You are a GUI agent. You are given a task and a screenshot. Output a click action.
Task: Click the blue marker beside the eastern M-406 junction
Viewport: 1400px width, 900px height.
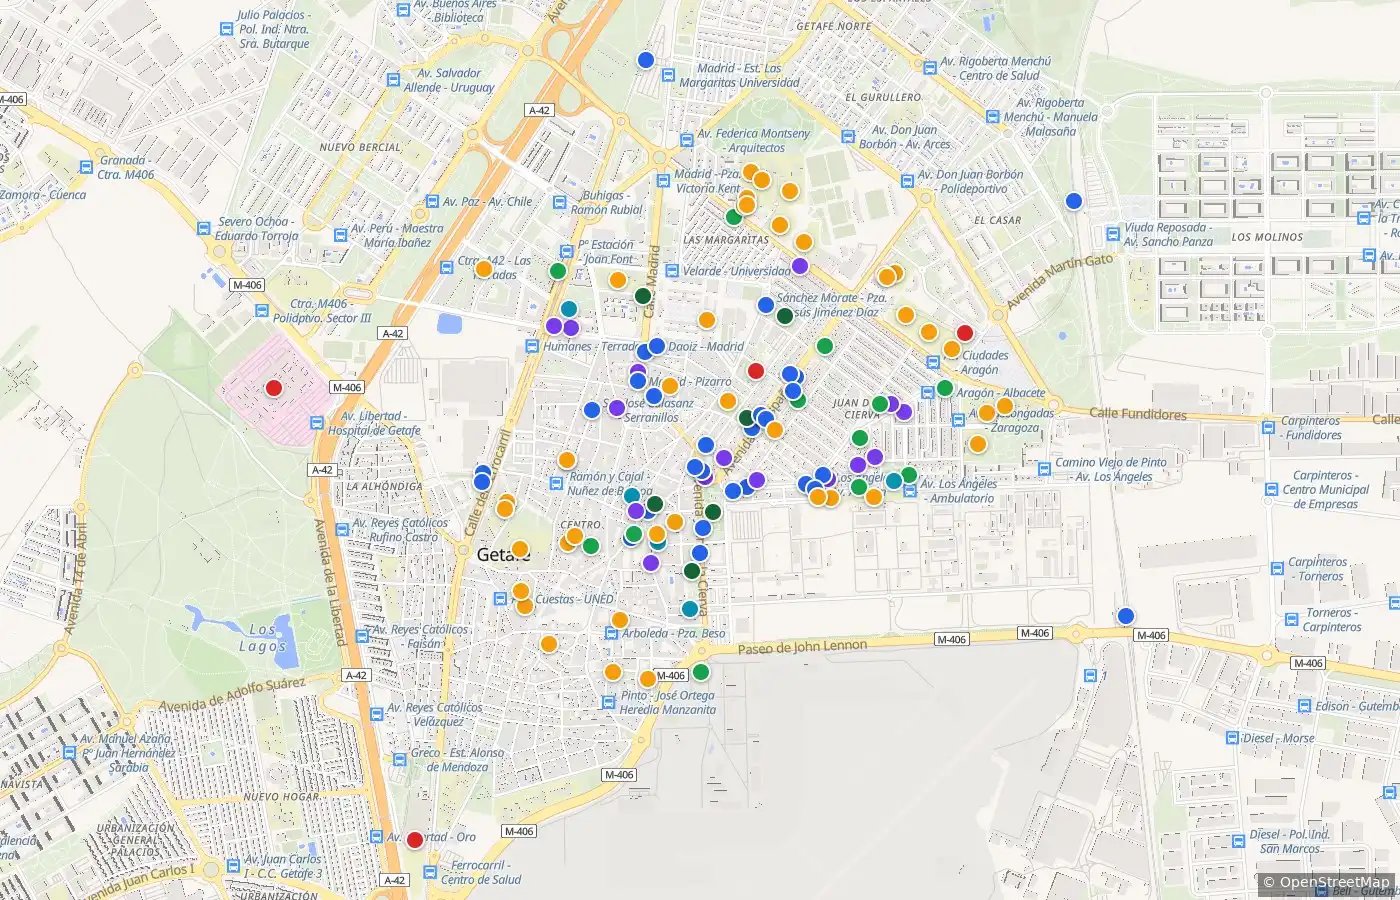1126,616
